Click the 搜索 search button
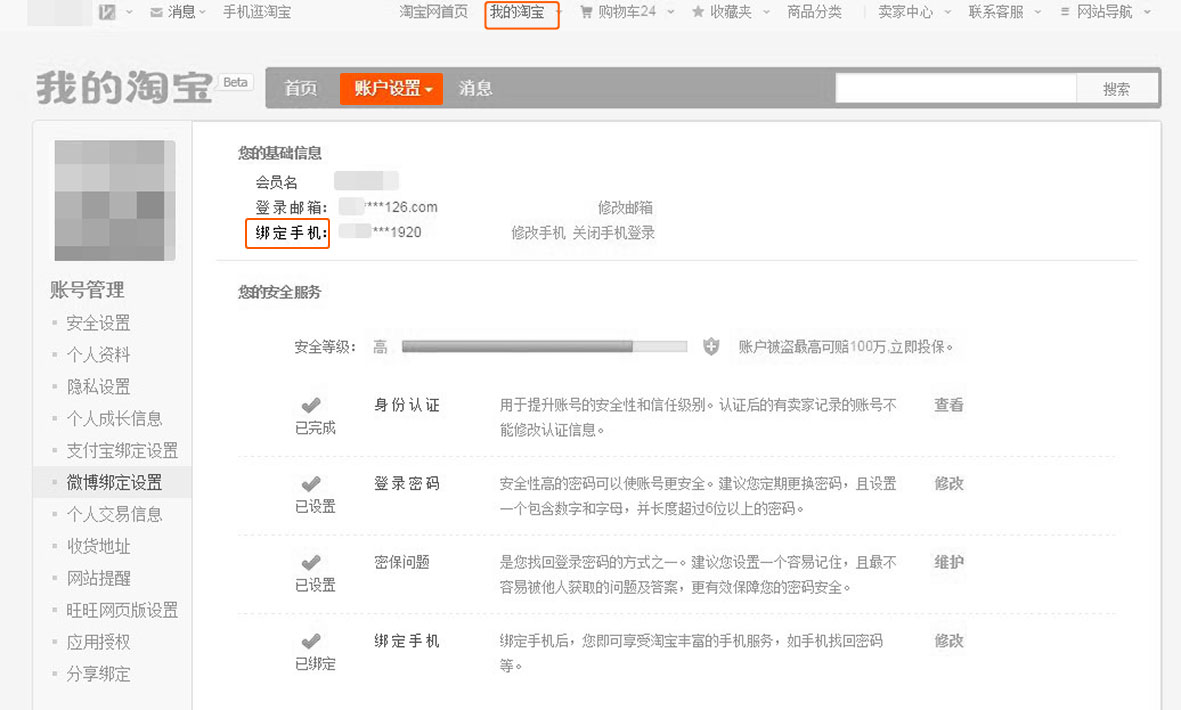The height and width of the screenshot is (710, 1181). click(x=1116, y=89)
